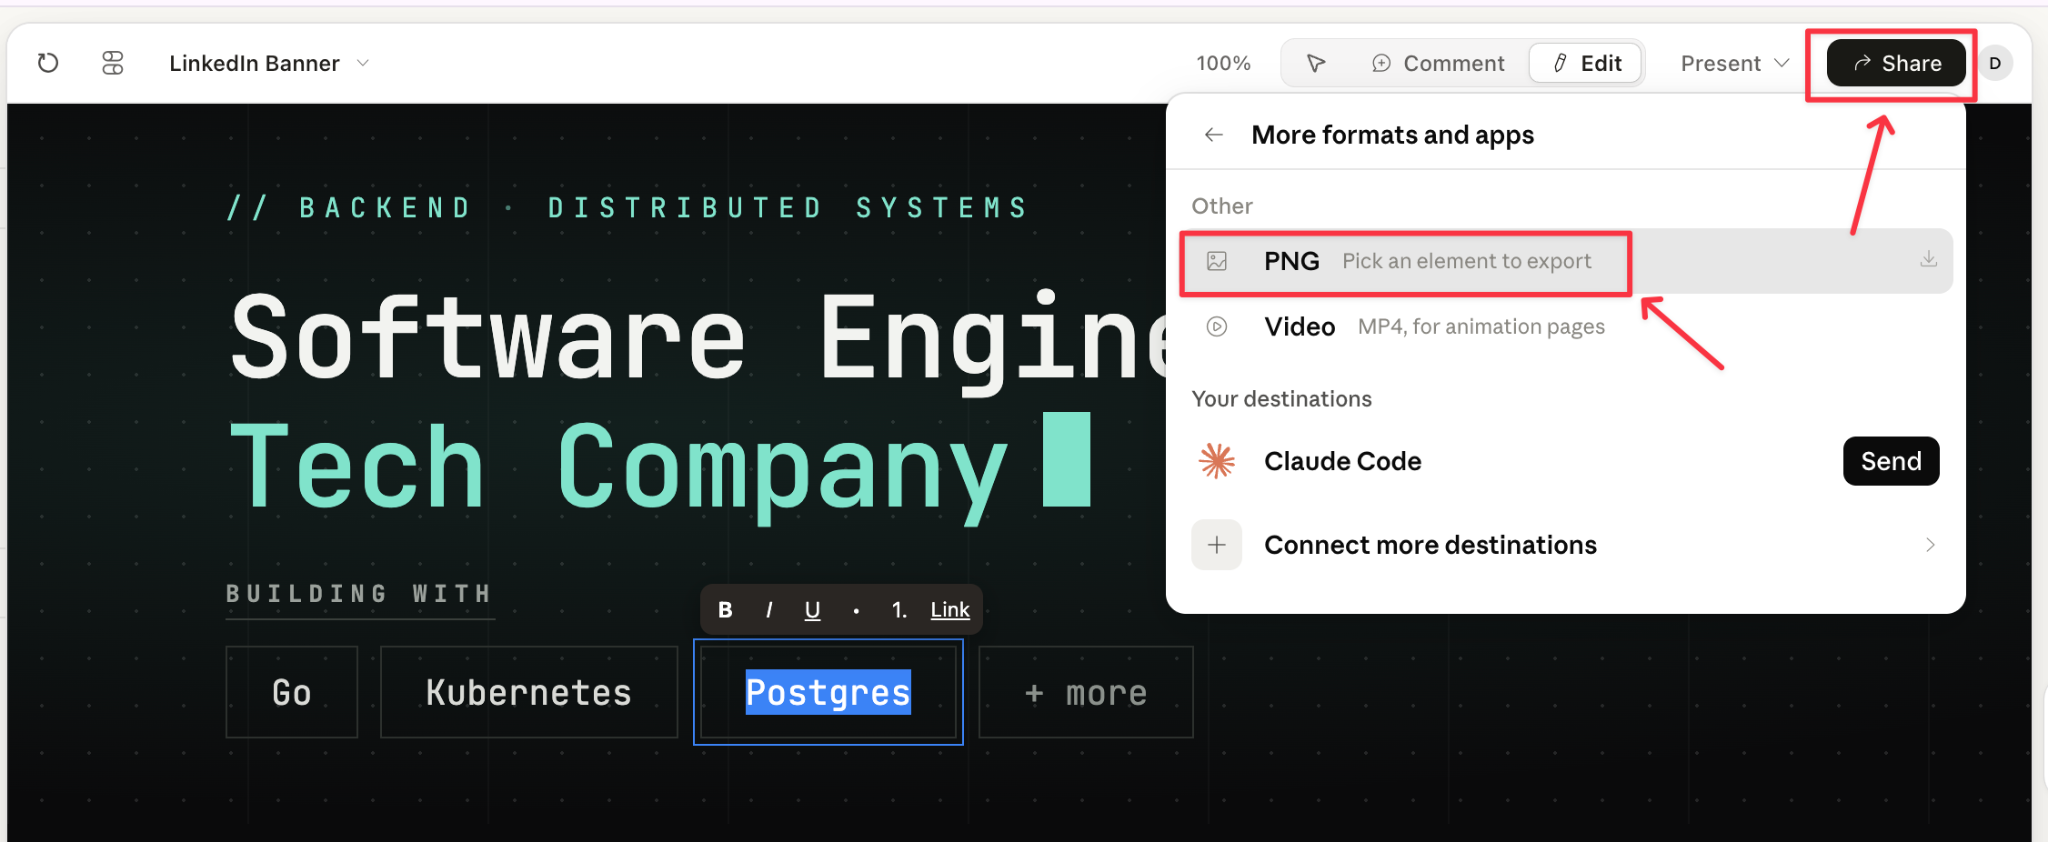2048x842 pixels.
Task: Click the BUILDING WITH heading
Action: pos(360,594)
